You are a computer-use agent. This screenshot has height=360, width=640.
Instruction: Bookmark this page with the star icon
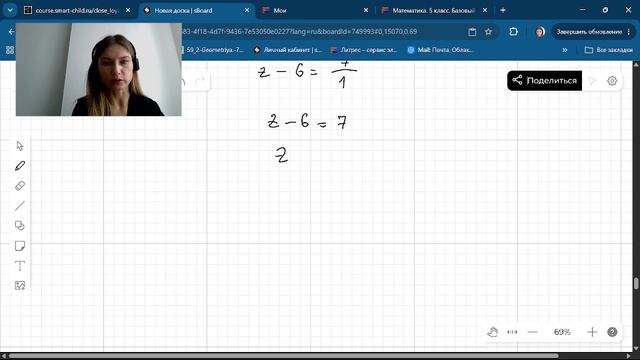point(488,31)
